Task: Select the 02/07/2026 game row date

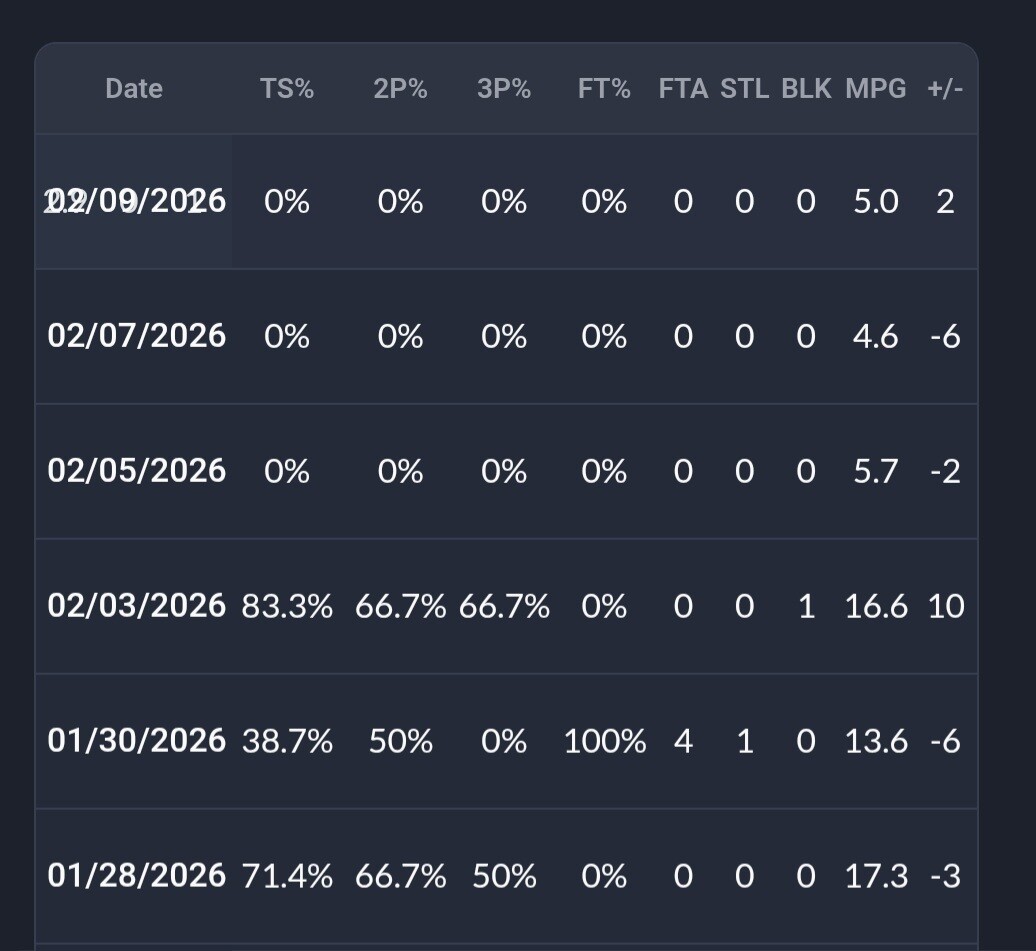Action: pos(137,336)
